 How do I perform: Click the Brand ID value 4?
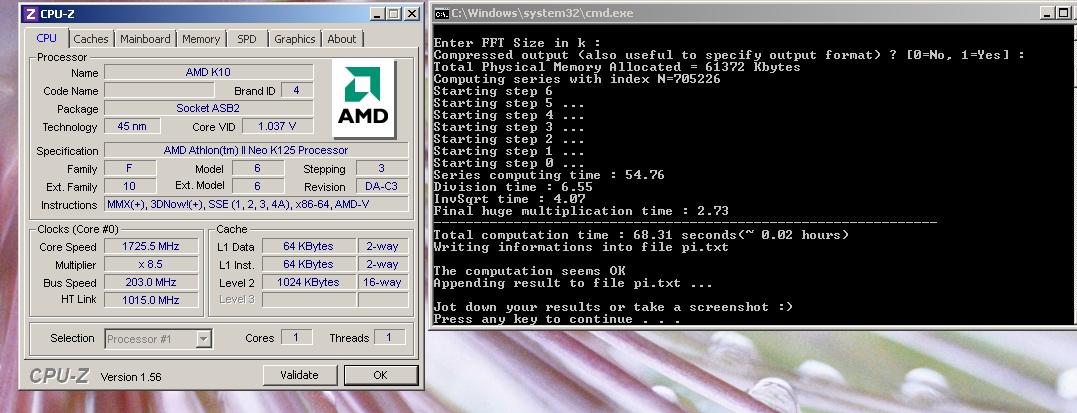tap(296, 90)
